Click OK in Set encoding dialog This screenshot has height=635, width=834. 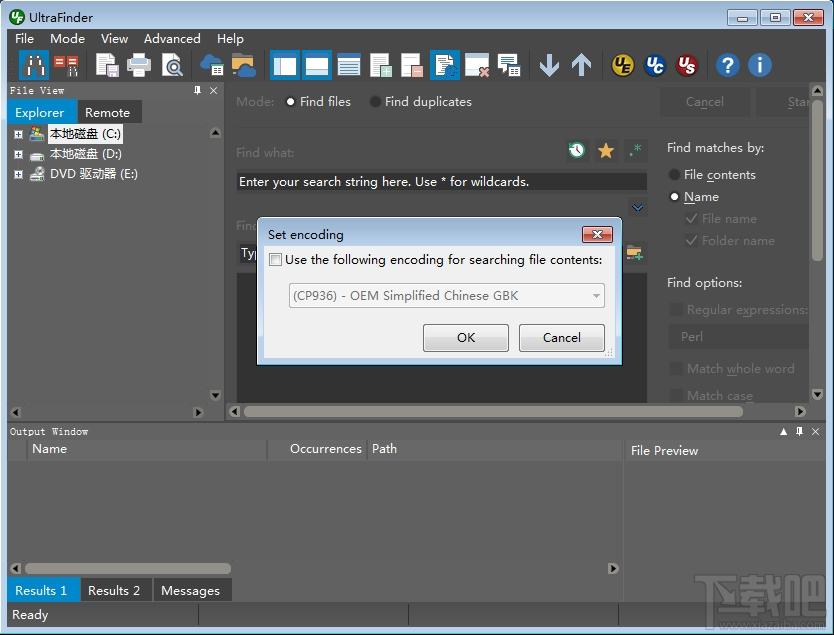[x=466, y=338]
